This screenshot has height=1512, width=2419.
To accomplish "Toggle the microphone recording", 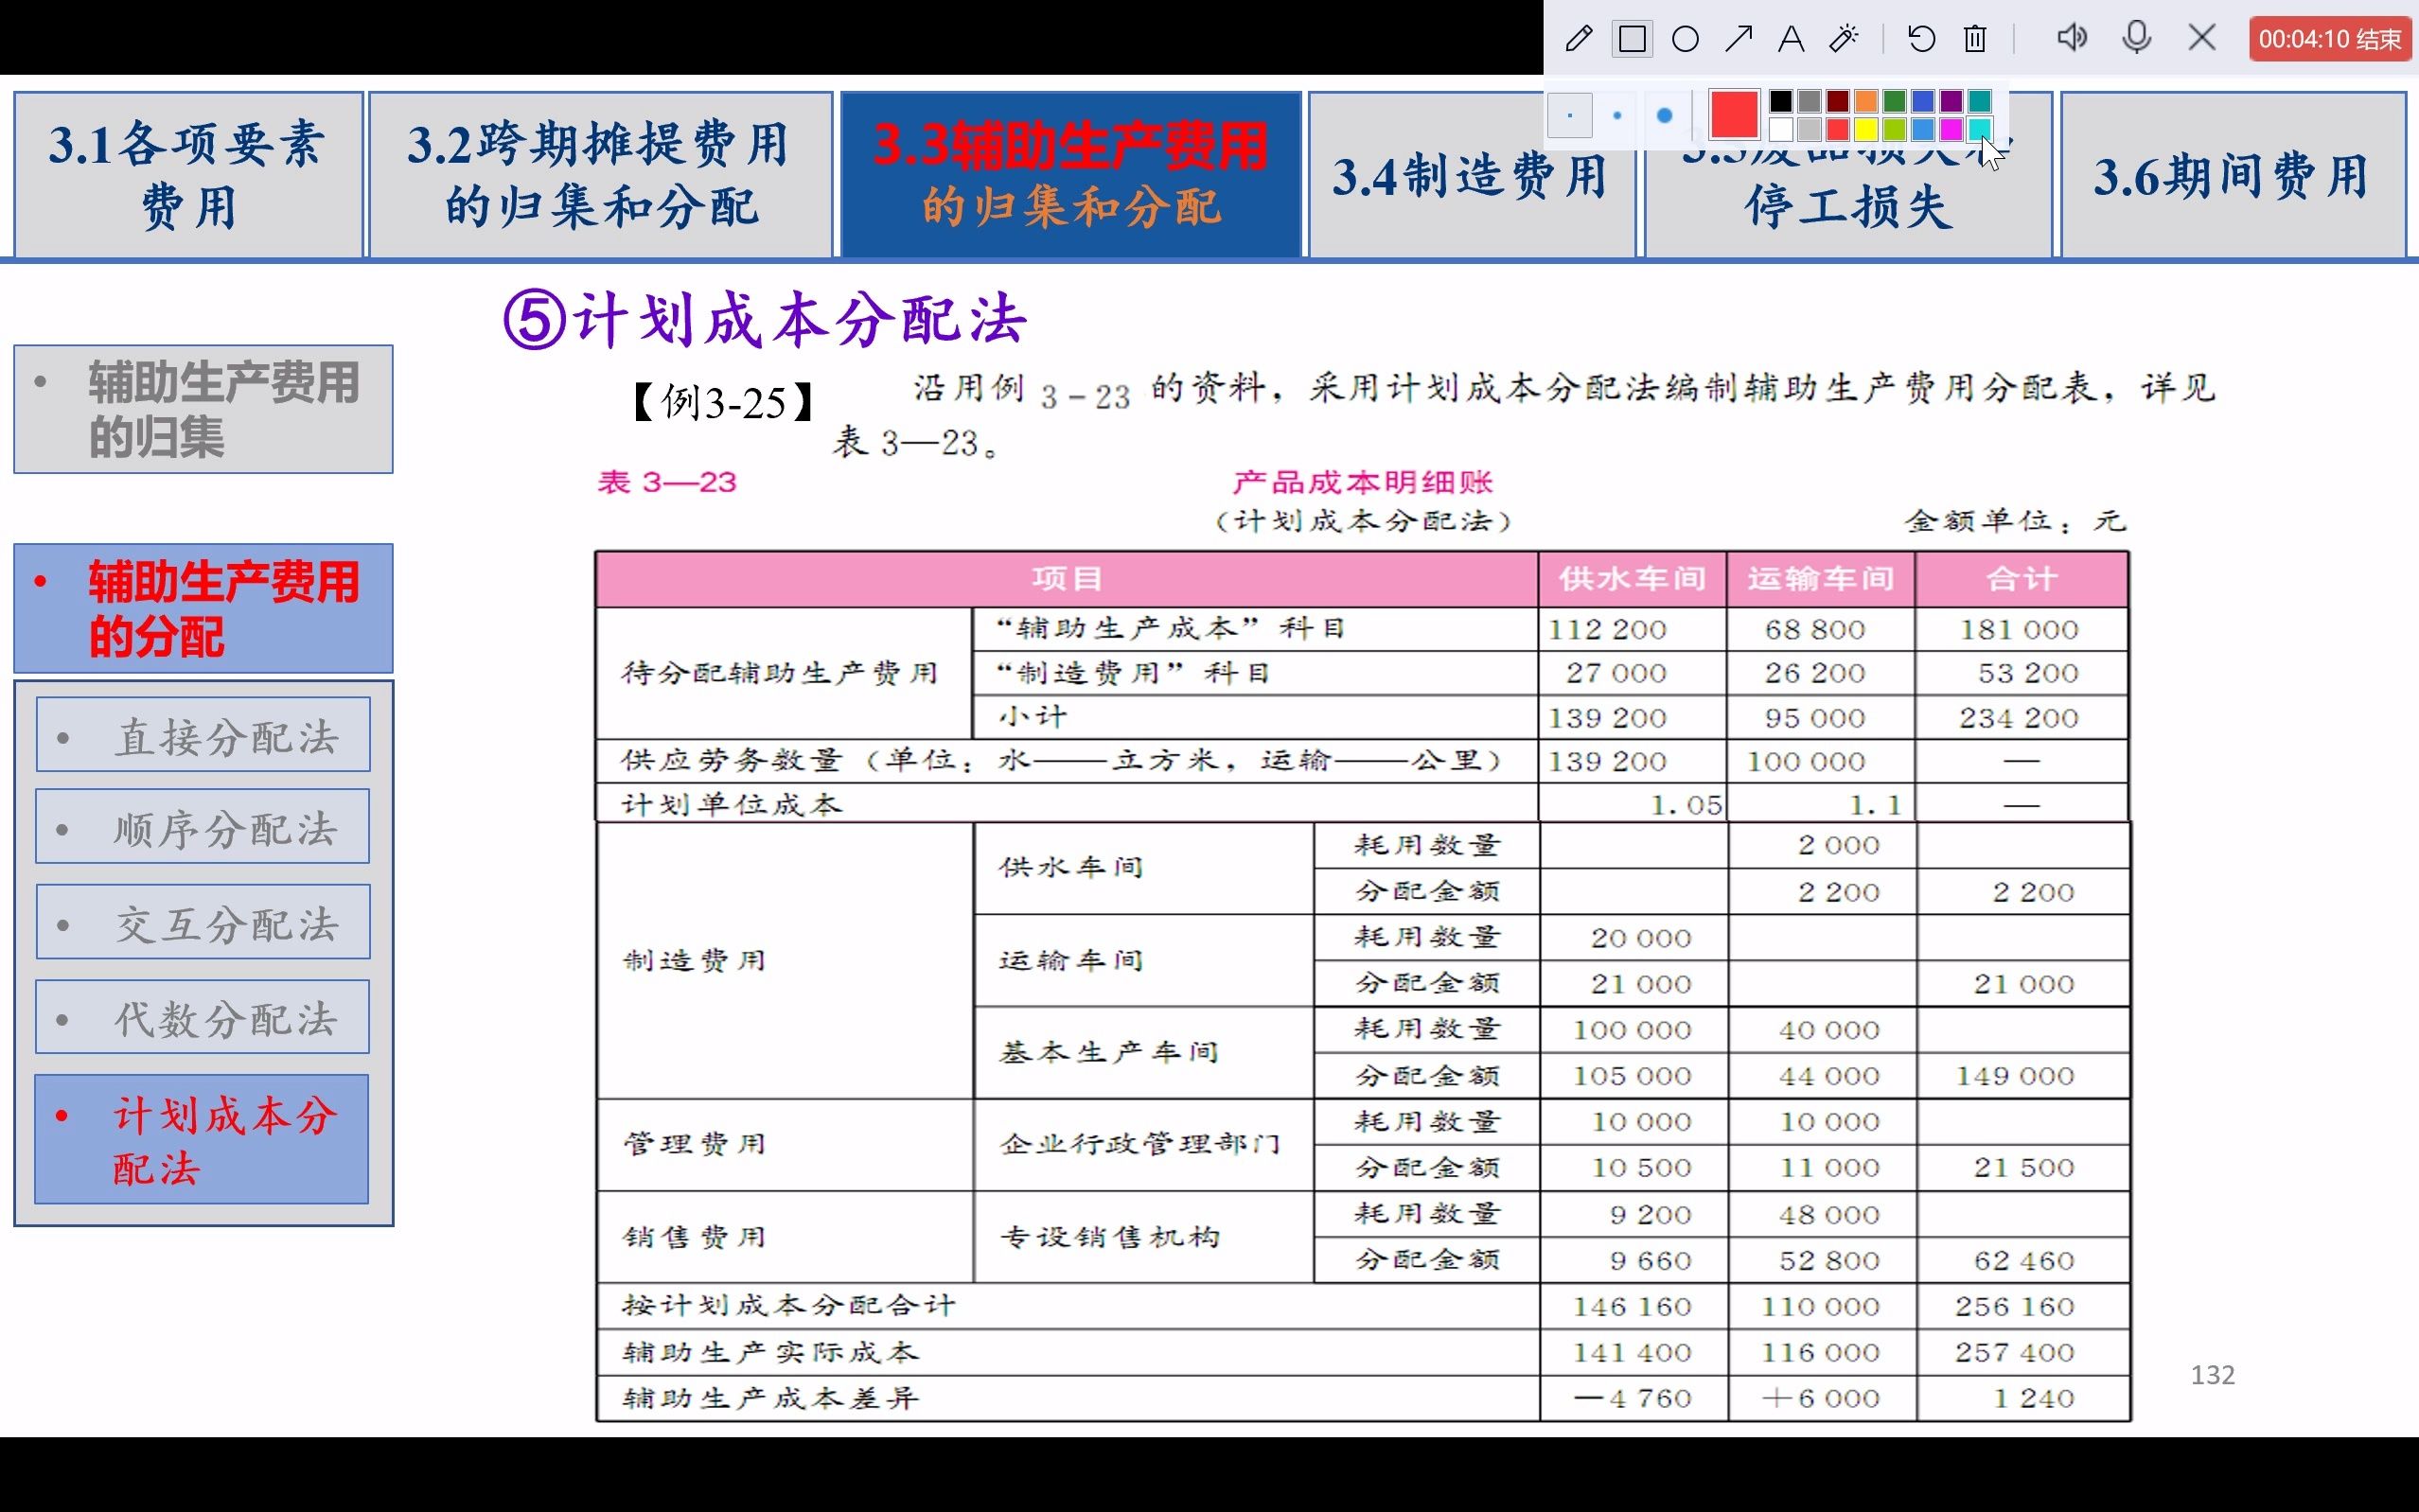I will coord(2137,38).
